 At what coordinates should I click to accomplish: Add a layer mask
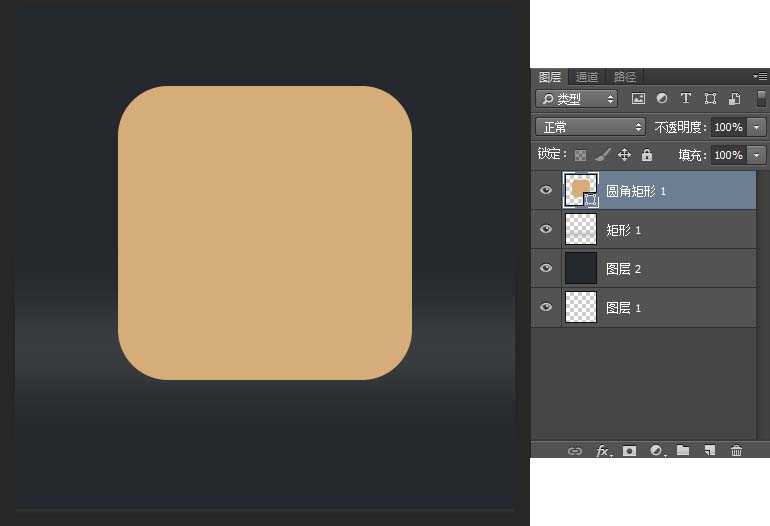[x=629, y=451]
